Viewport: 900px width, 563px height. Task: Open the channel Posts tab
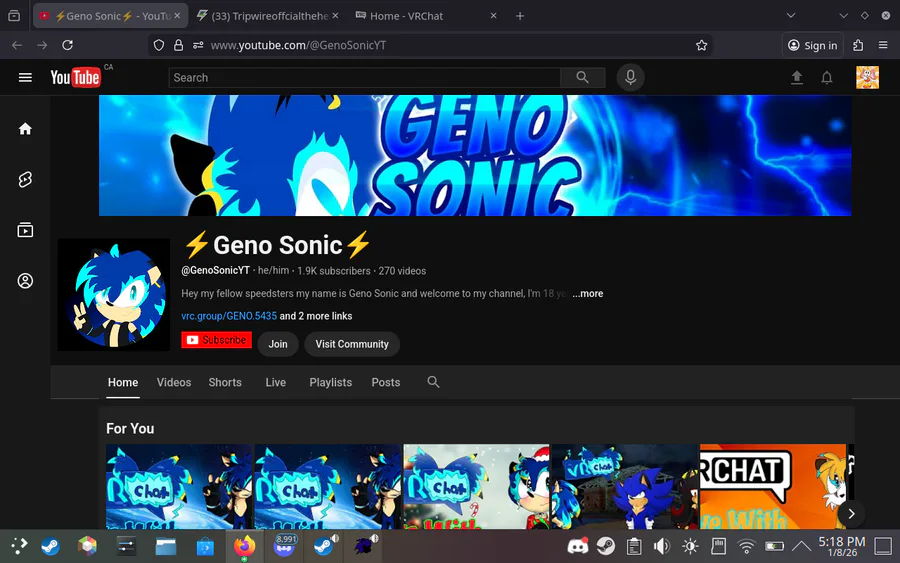click(x=386, y=382)
